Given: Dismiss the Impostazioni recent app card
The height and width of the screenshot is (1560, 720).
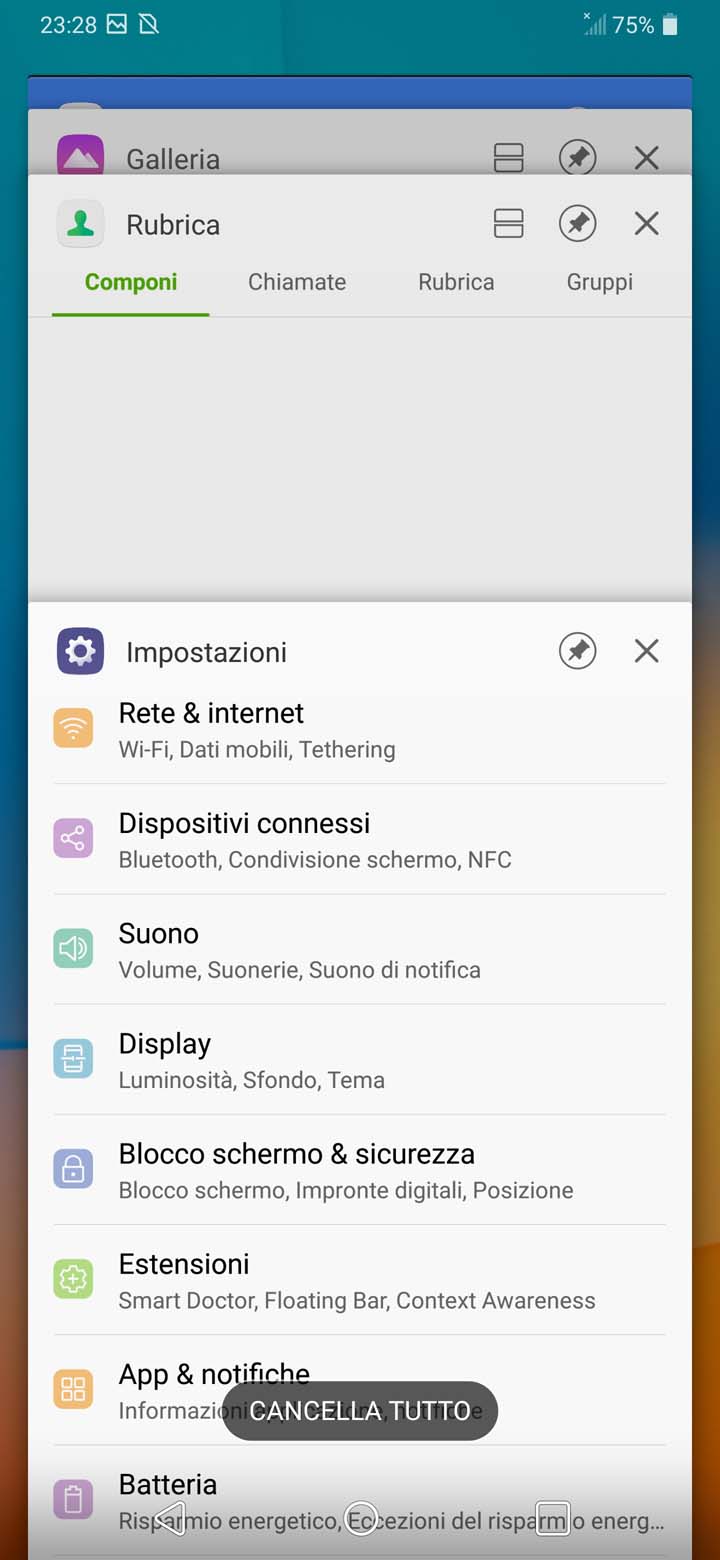Looking at the screenshot, I should point(647,651).
